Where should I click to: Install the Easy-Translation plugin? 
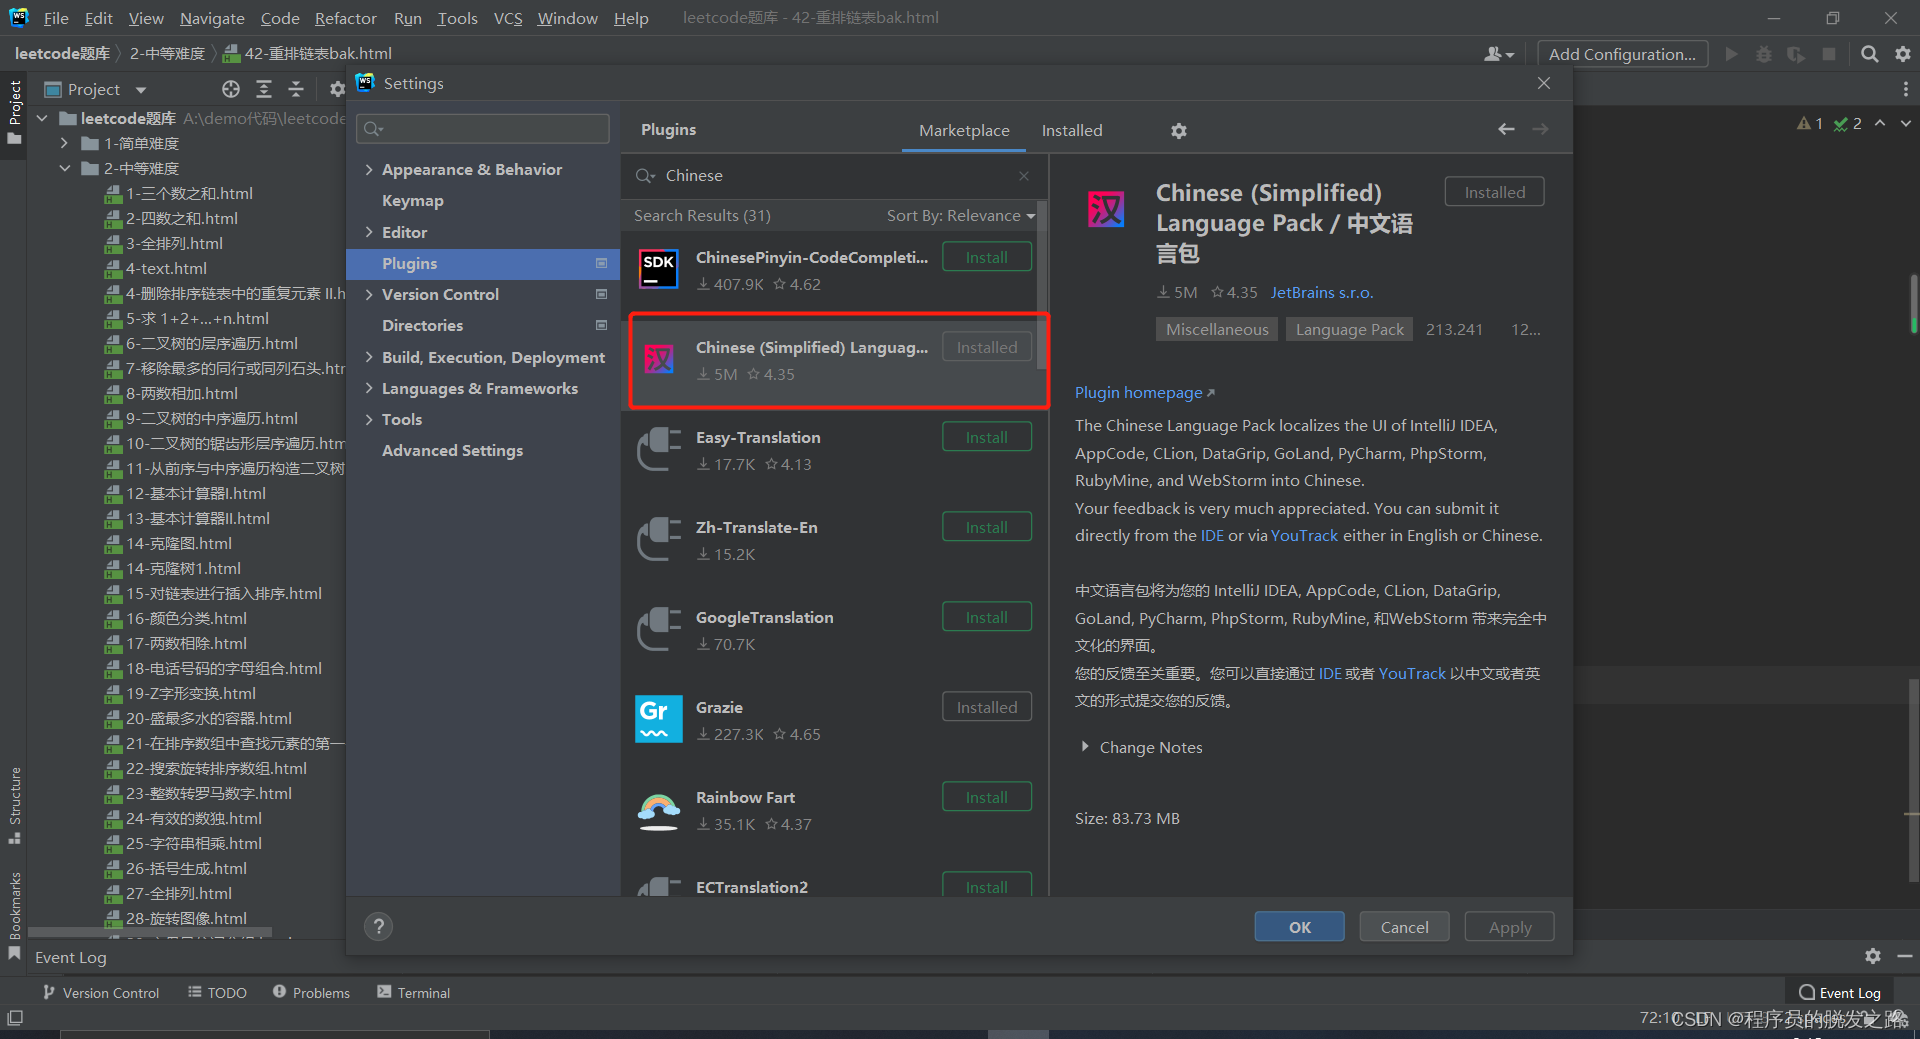(986, 437)
